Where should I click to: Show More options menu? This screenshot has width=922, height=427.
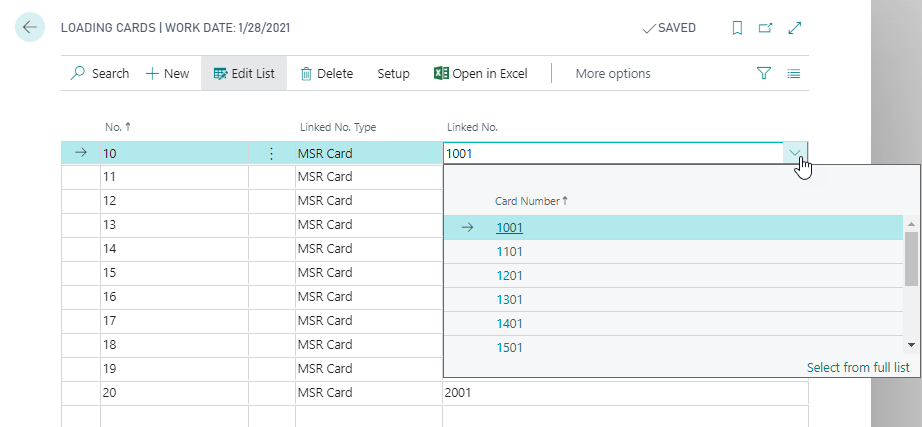point(613,73)
